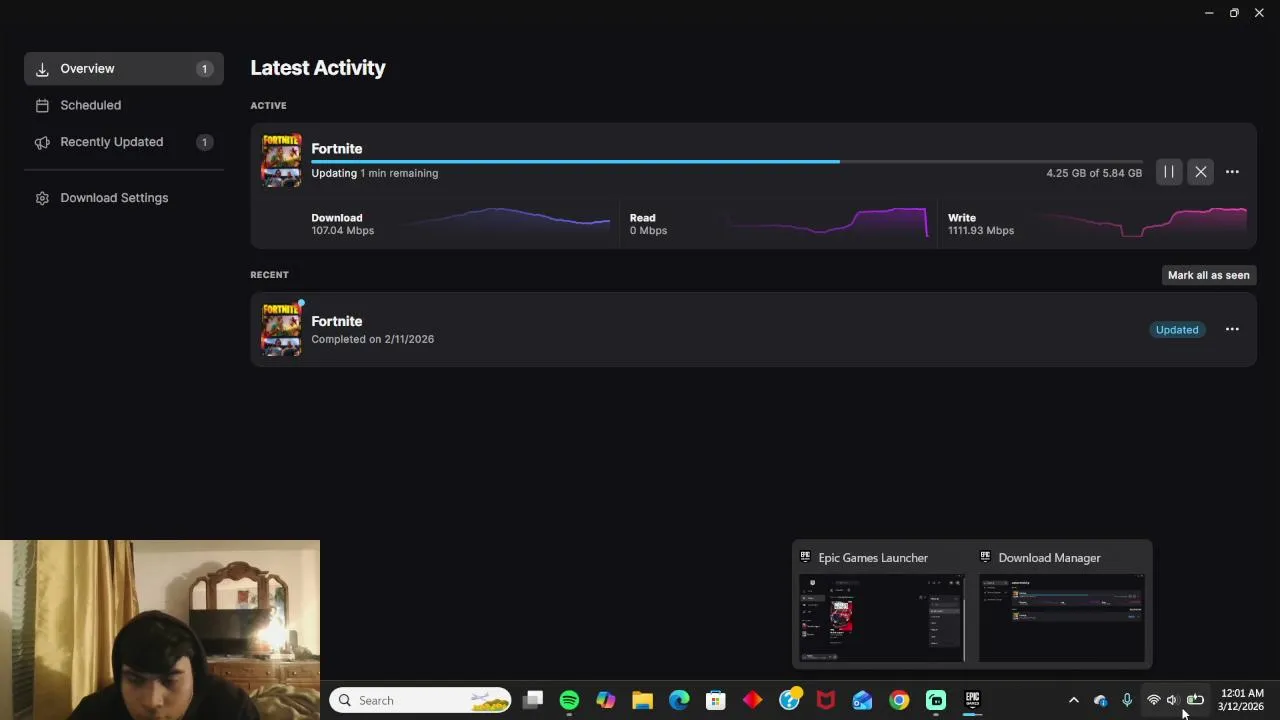
Task: Expand the hidden system tray icons
Action: pyautogui.click(x=1074, y=700)
